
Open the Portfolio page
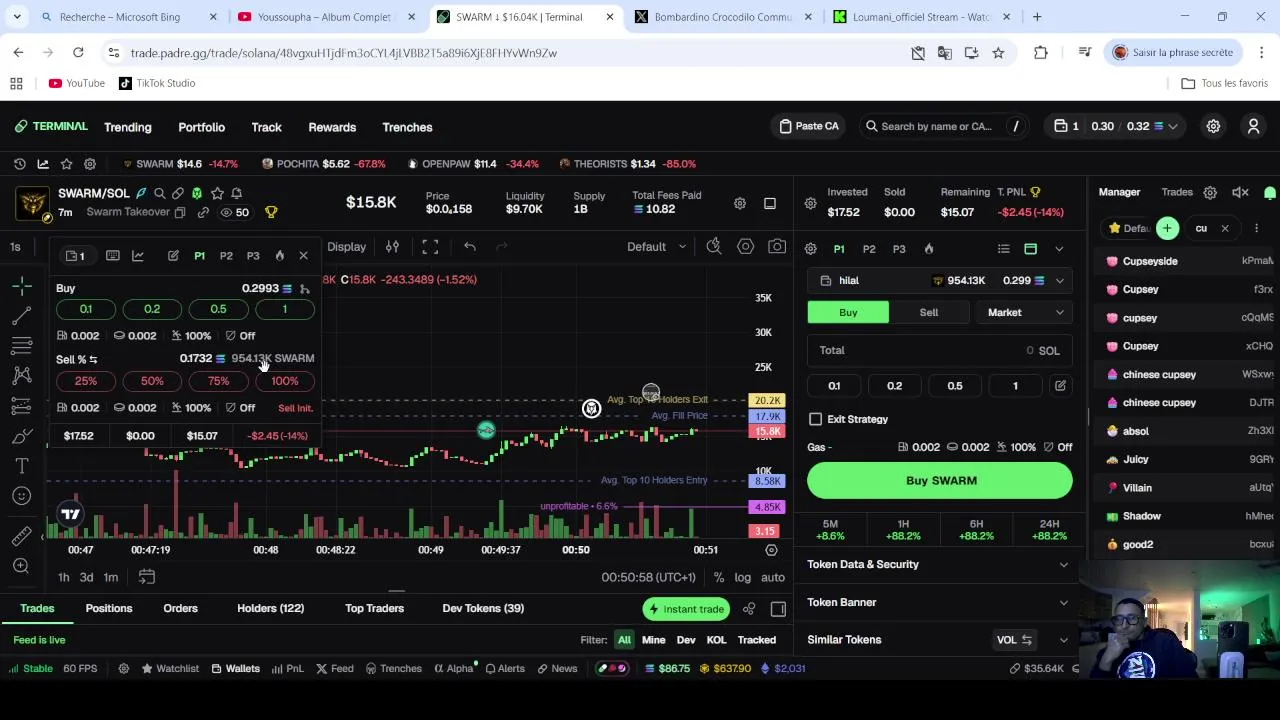pos(201,127)
